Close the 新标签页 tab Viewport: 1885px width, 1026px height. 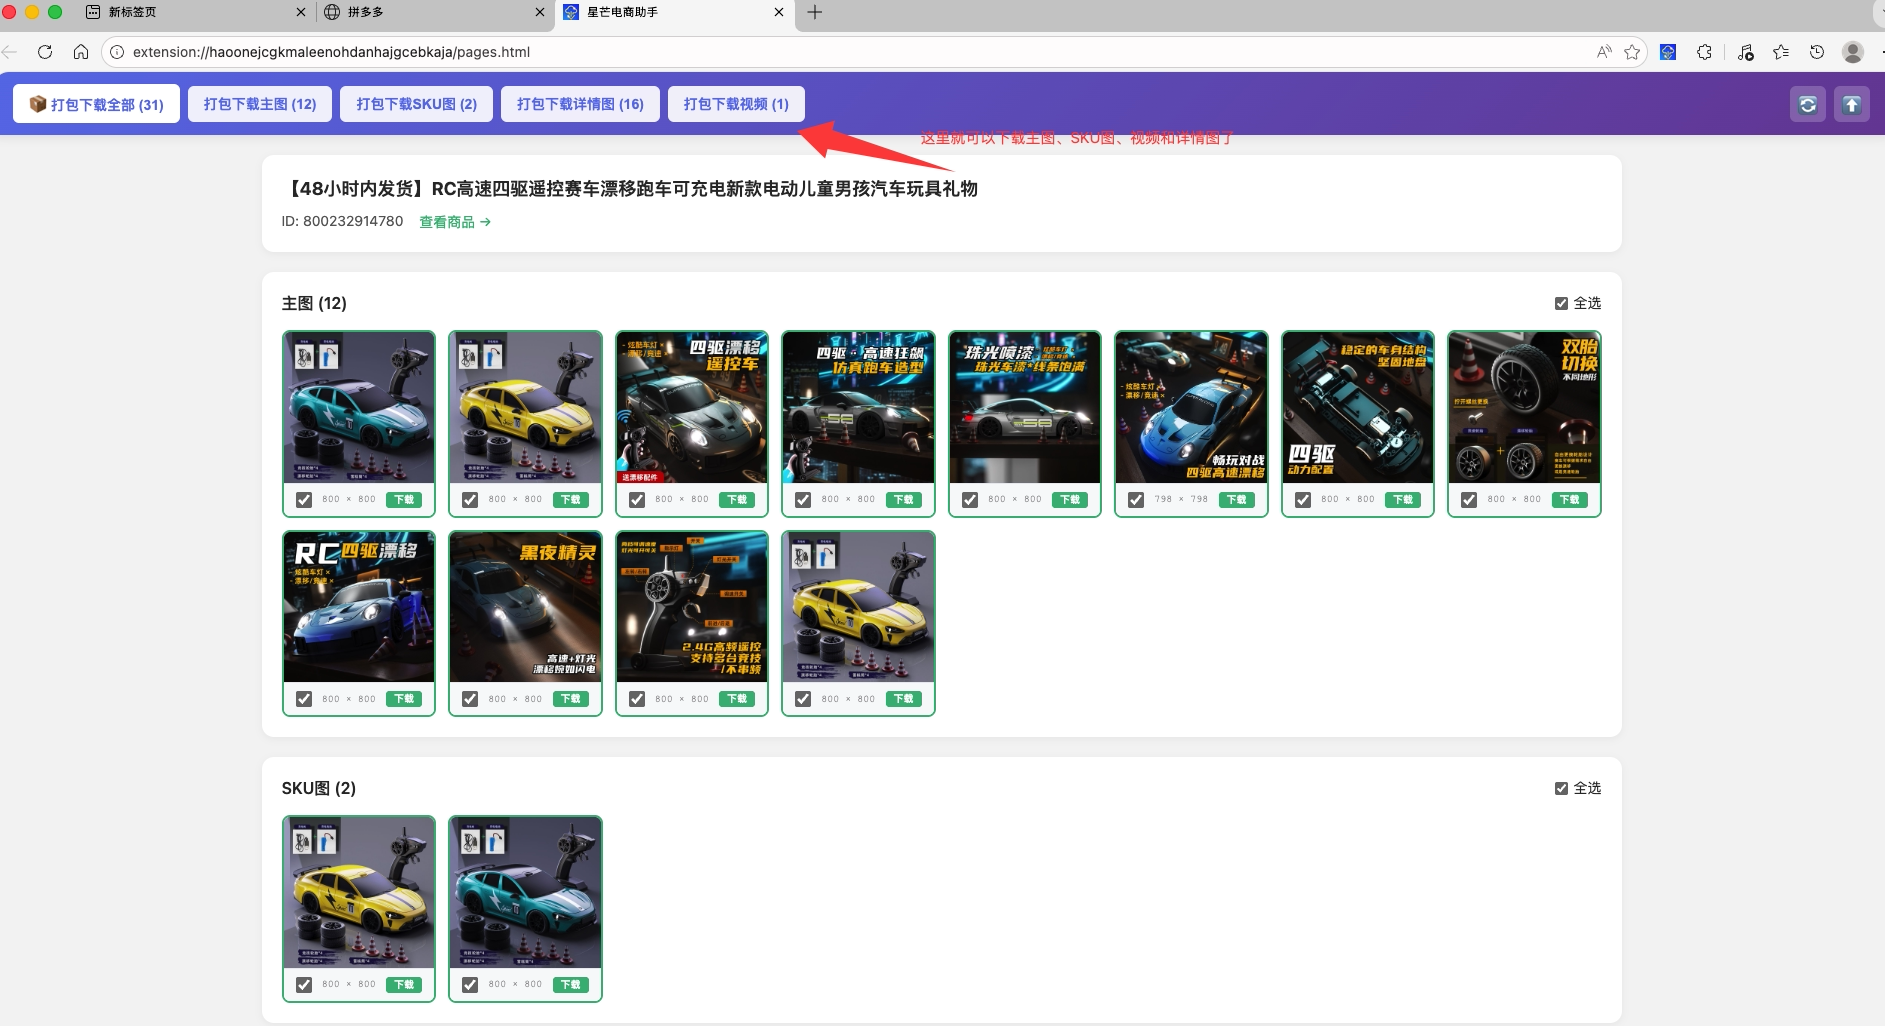point(301,12)
